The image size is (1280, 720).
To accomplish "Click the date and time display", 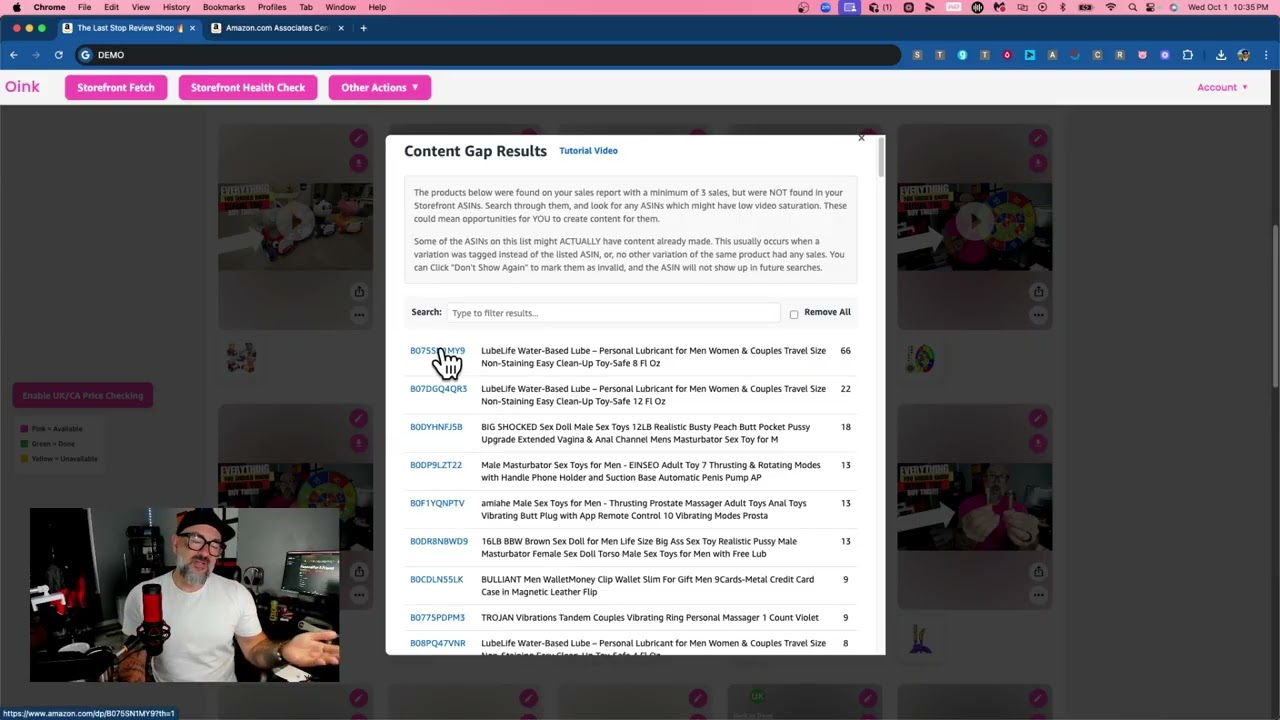I will 1228,7.
